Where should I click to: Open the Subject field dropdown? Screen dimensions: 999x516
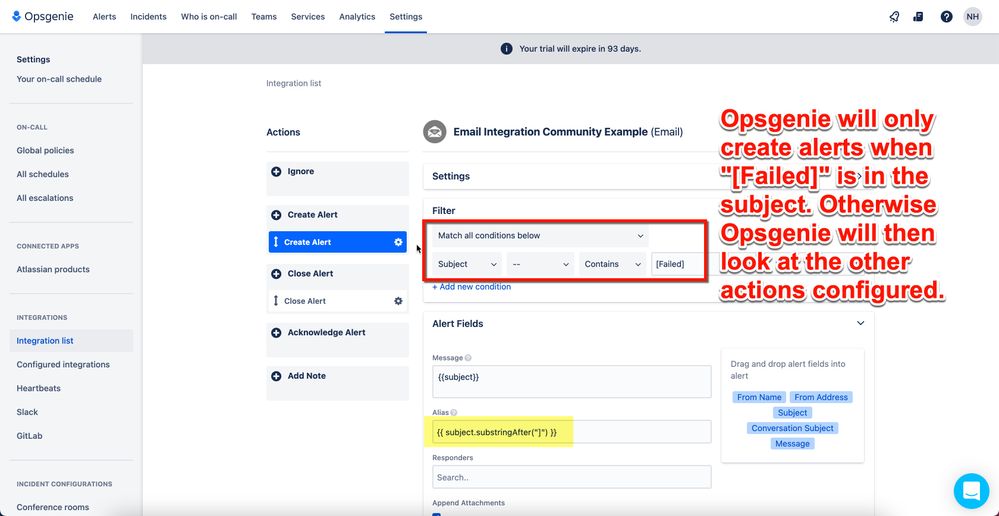pyautogui.click(x=467, y=264)
